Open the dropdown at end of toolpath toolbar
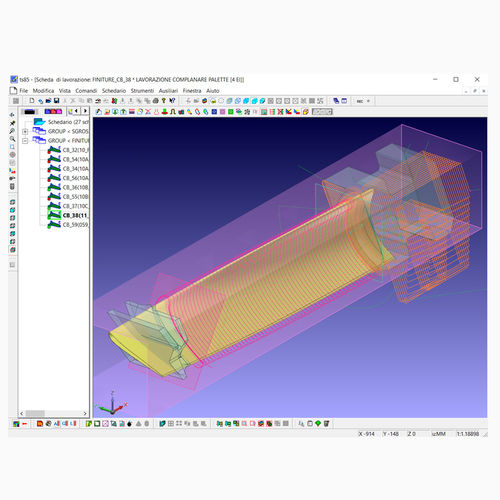500x500 pixels. coord(322,112)
